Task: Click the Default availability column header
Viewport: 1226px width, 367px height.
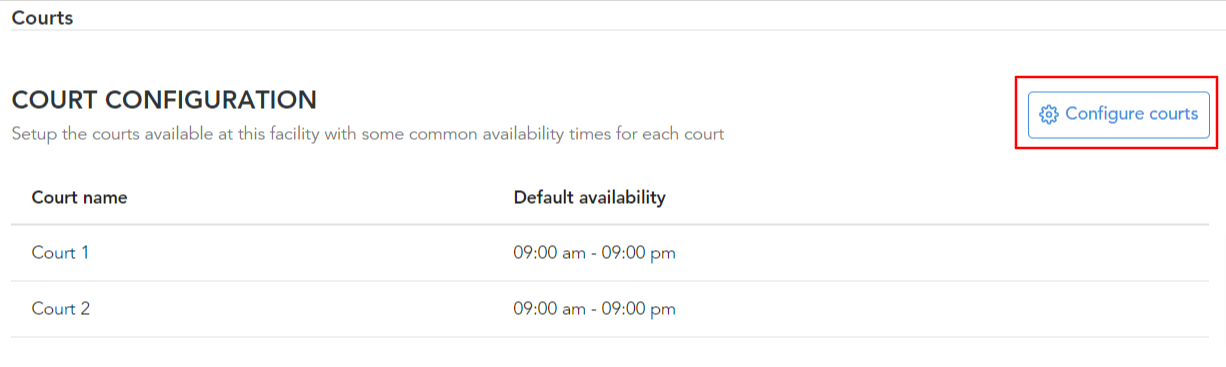Action: (x=589, y=197)
